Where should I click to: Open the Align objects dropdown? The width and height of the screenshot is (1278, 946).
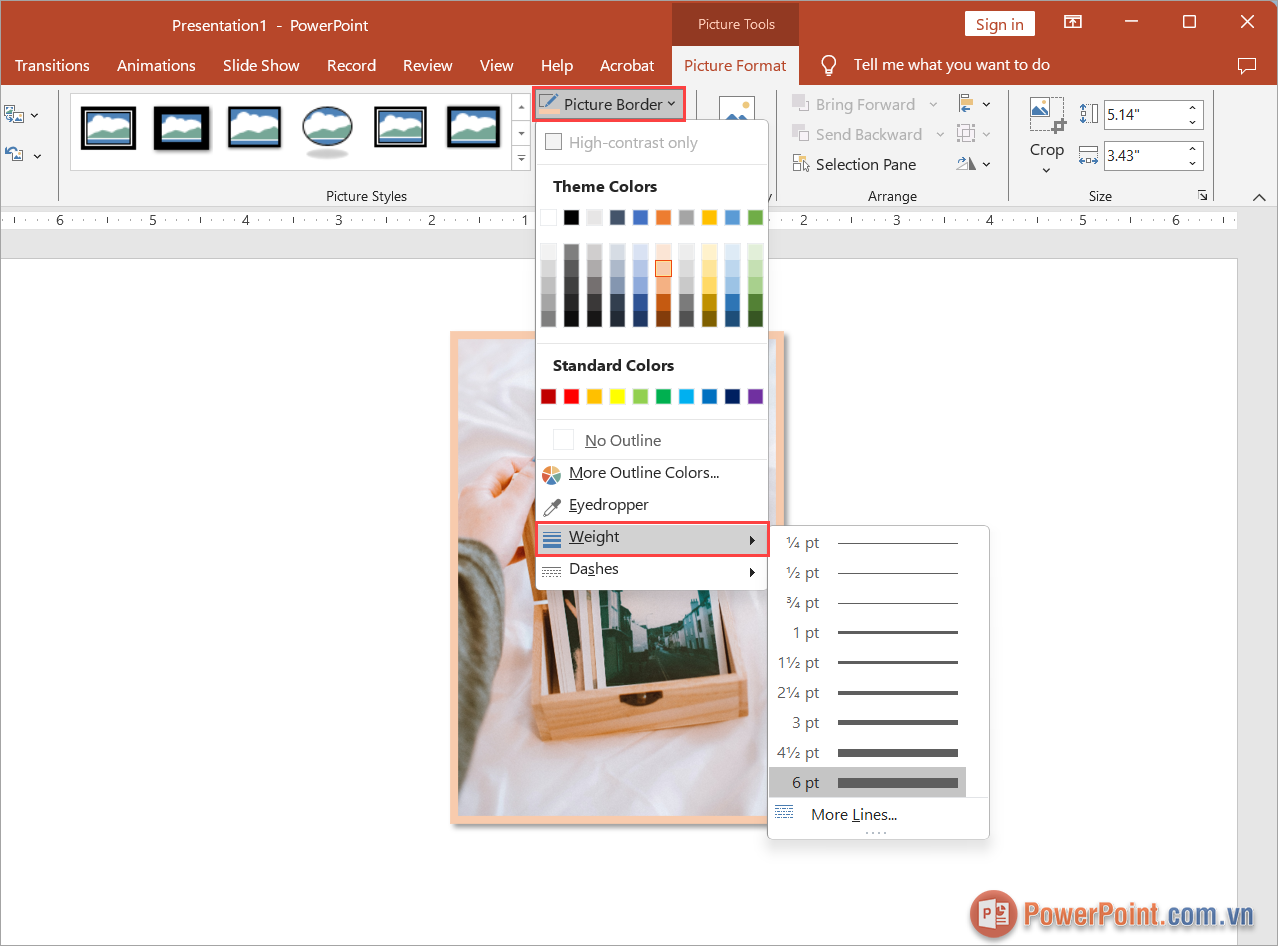click(x=974, y=104)
